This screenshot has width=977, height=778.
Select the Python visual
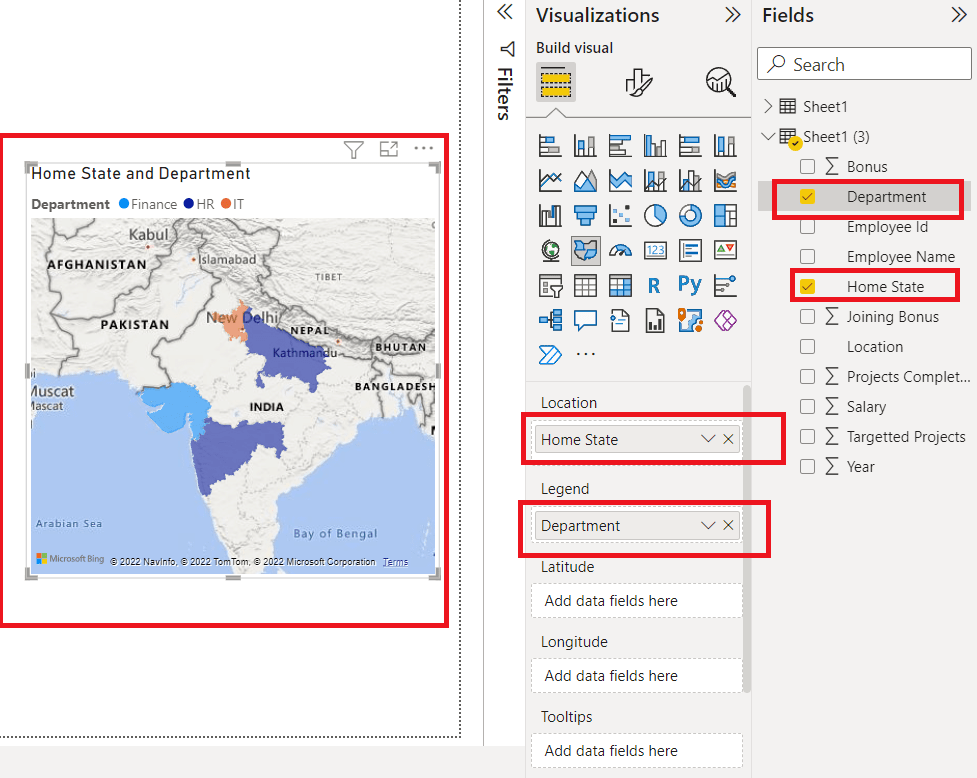pos(690,285)
